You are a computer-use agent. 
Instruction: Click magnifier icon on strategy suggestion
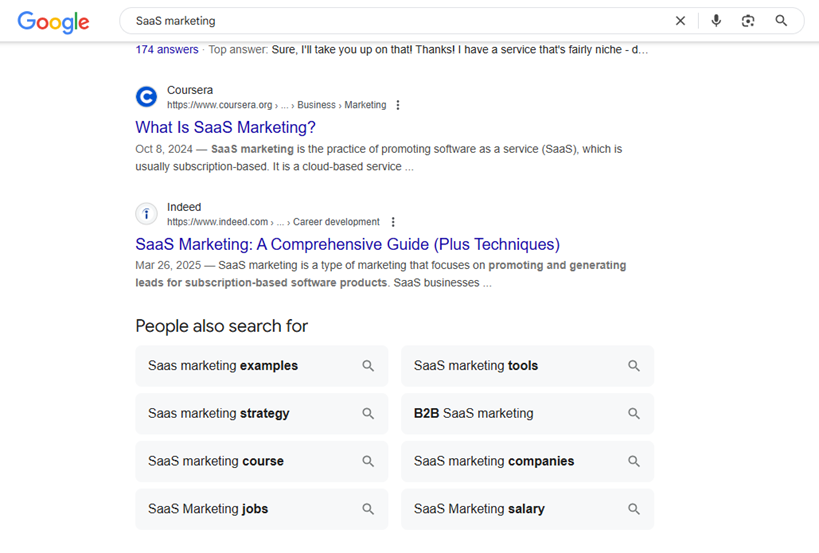click(x=368, y=414)
